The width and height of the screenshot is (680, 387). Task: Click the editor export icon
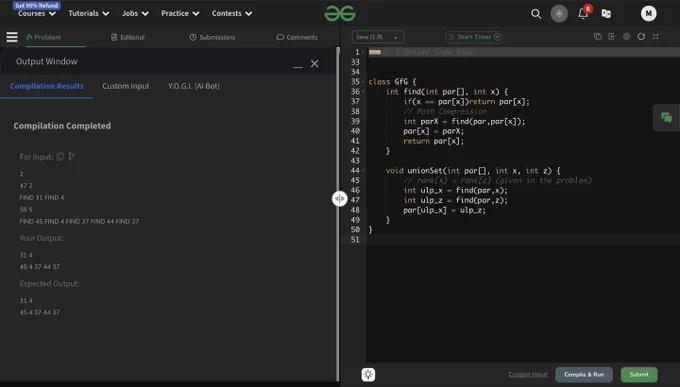[612, 37]
